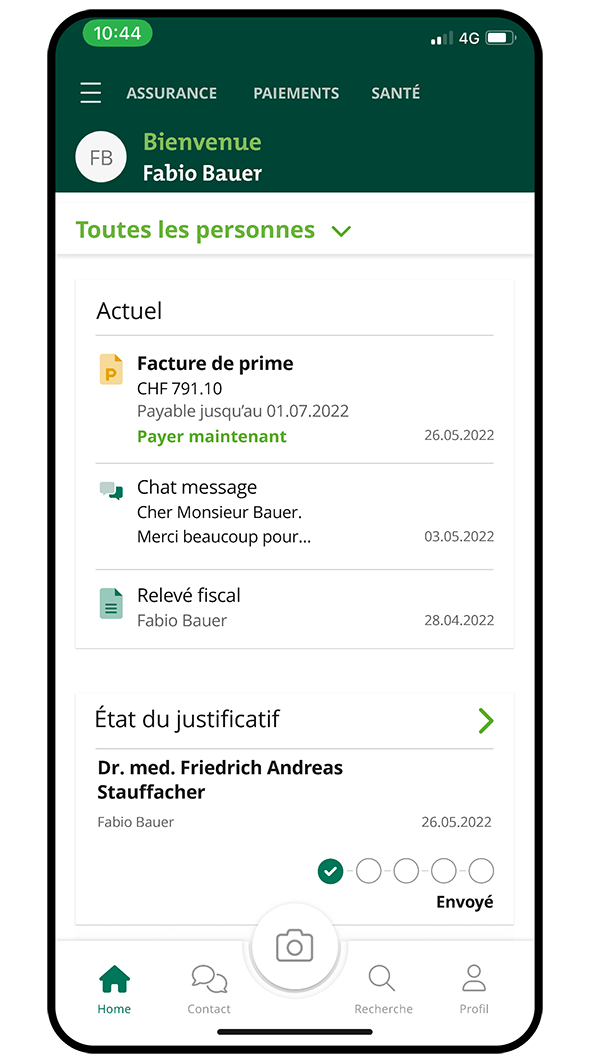
Task: Tap the green Relevé fiscal document icon
Action: [111, 603]
